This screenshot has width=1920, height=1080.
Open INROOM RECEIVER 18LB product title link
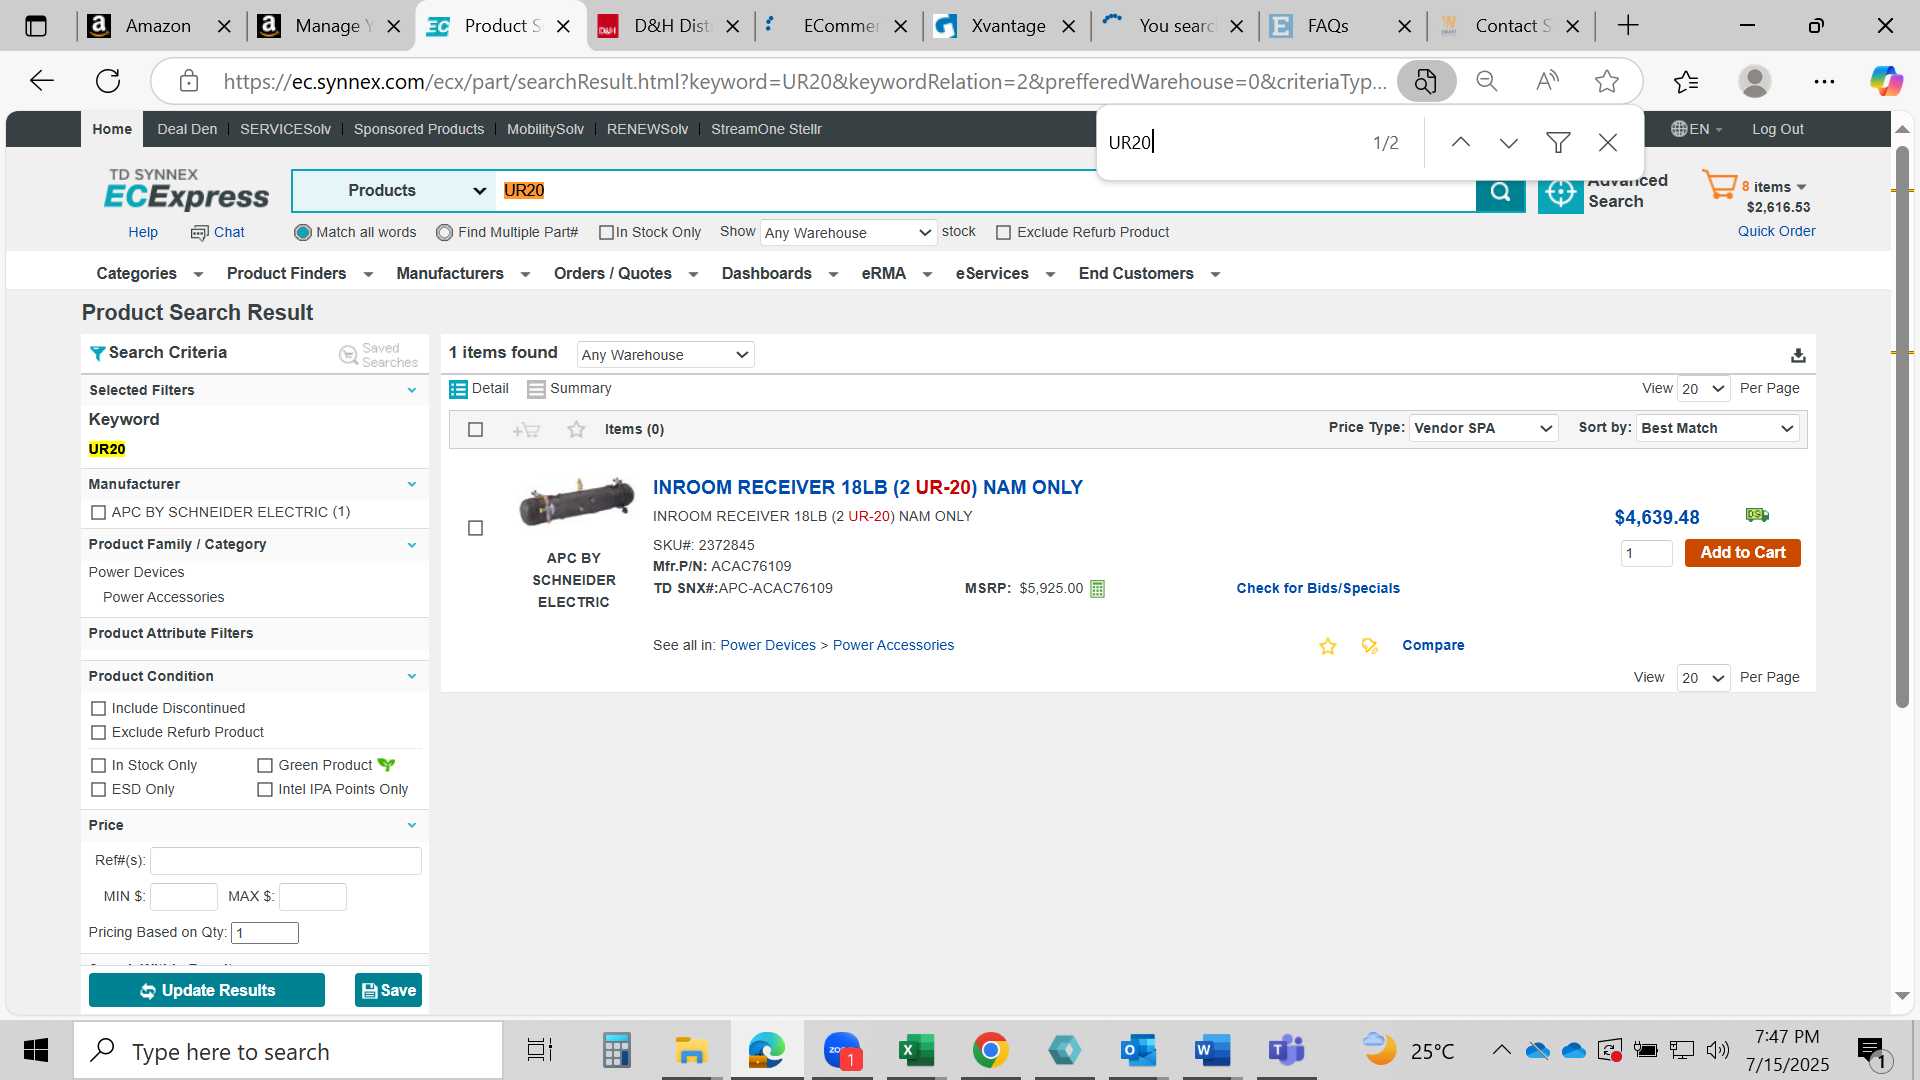point(867,488)
